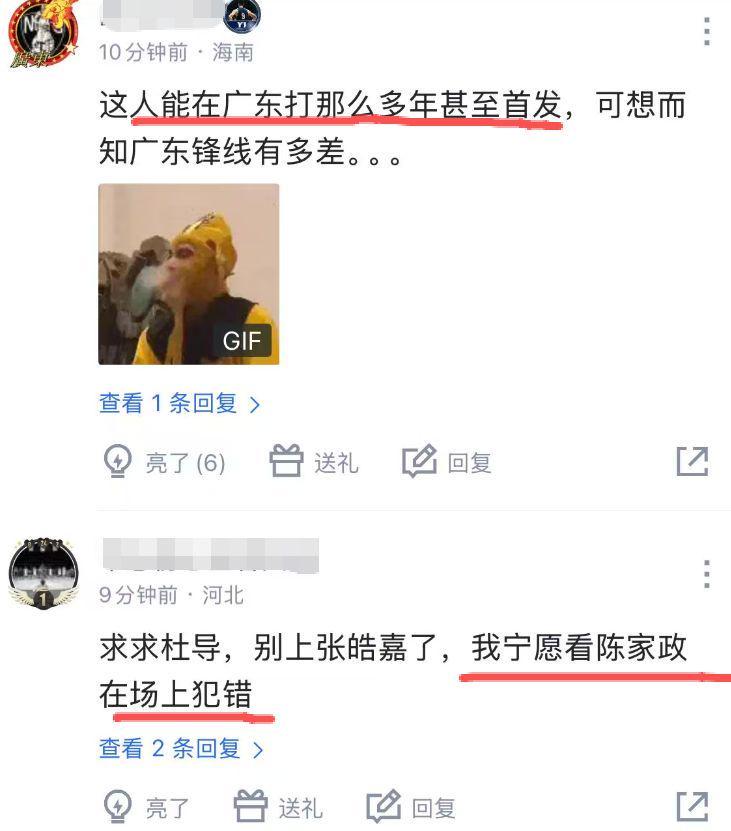
Task: Click 回复 label on second comment
Action: click(434, 809)
